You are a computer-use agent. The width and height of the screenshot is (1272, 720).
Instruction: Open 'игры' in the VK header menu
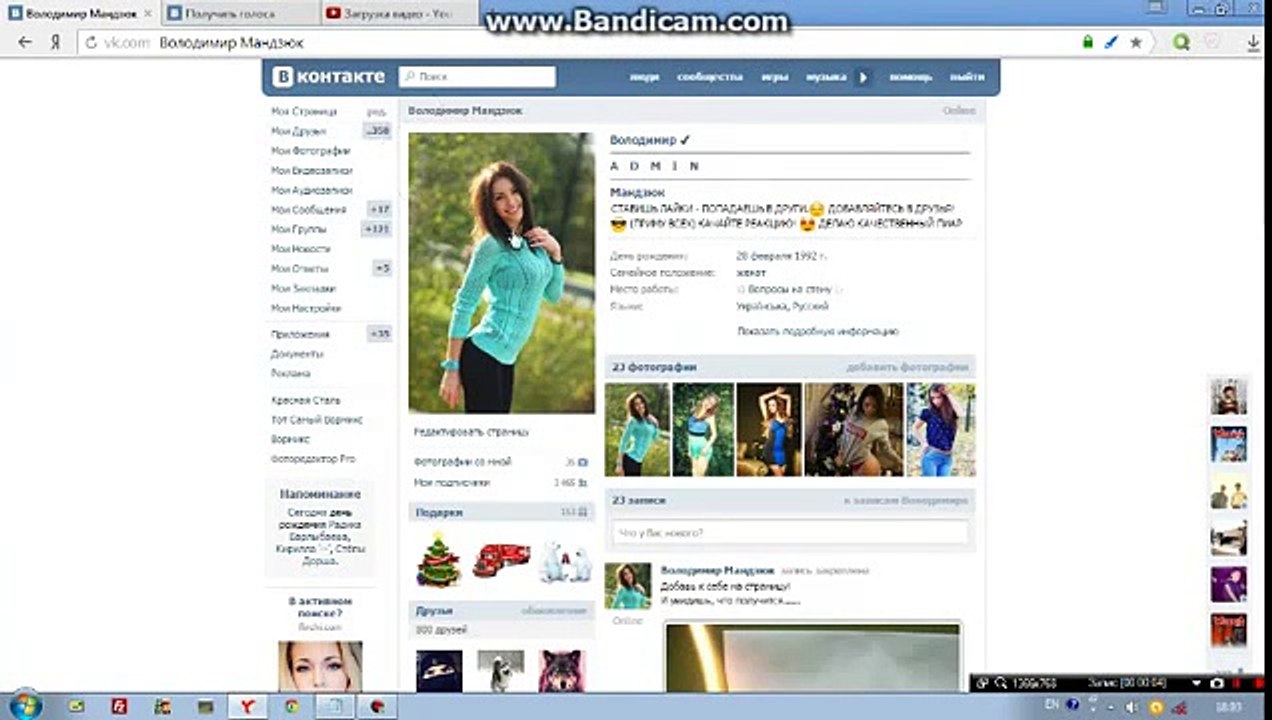(x=774, y=76)
